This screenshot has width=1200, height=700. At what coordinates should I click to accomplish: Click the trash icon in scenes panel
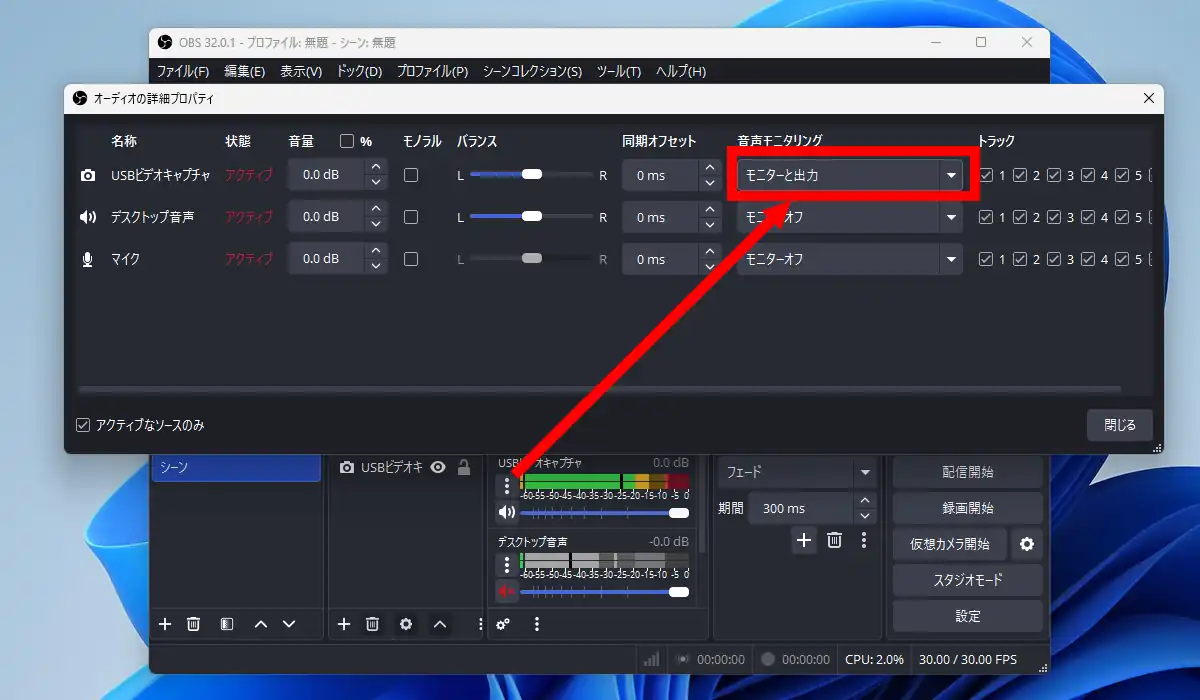(194, 624)
